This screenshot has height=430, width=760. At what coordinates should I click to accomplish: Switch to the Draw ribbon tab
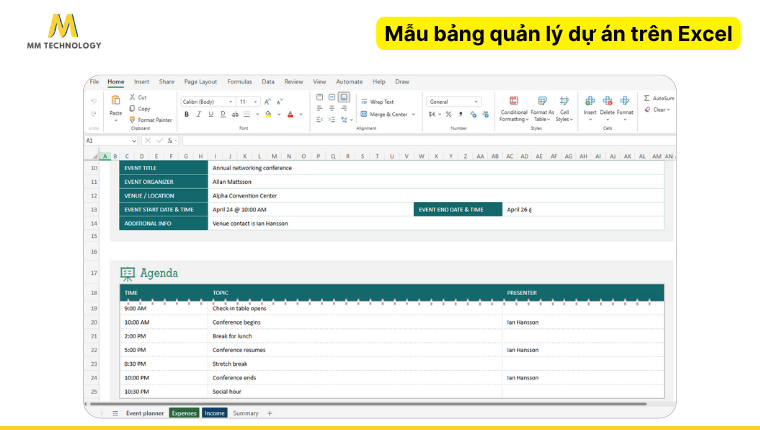click(402, 81)
